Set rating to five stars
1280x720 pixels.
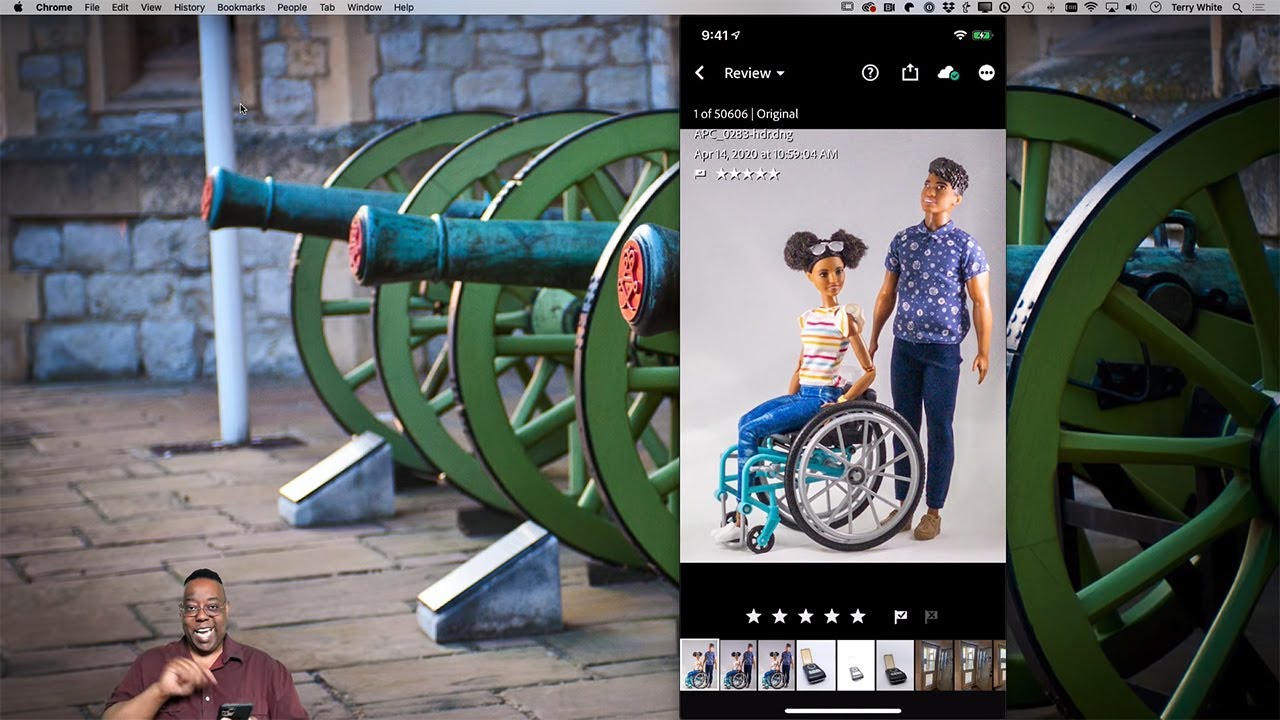point(857,616)
